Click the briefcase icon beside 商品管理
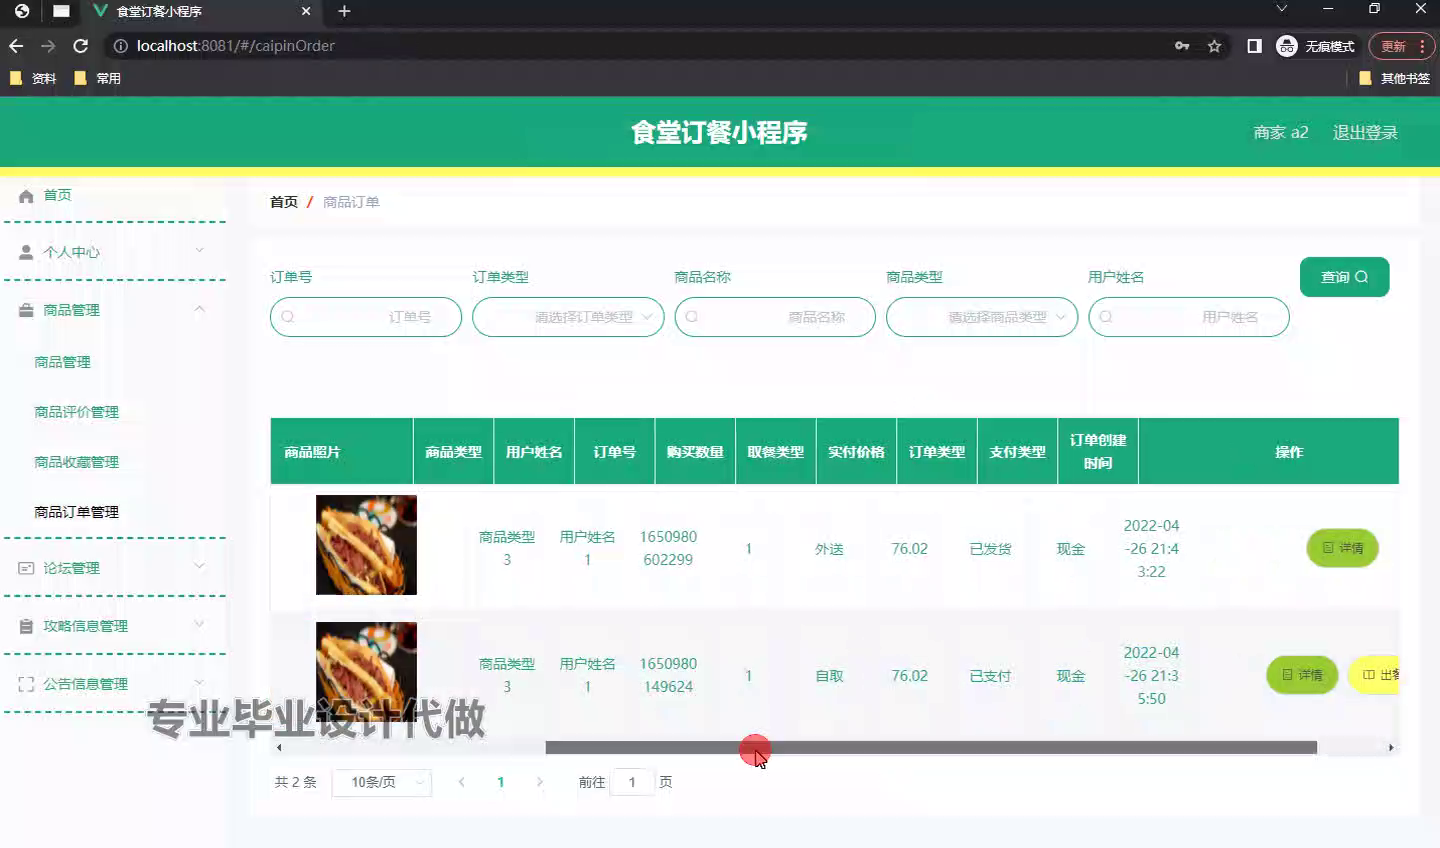Viewport: 1440px width, 848px height. [x=26, y=311]
